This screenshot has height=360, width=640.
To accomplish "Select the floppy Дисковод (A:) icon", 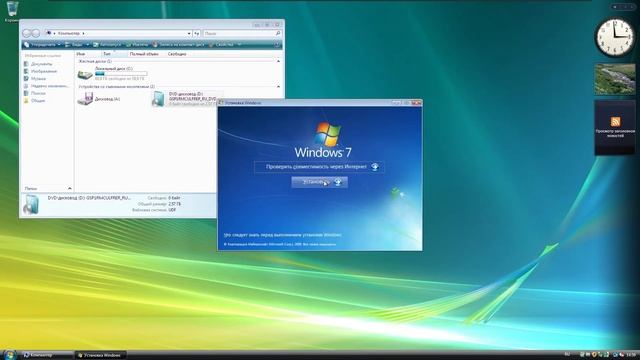I will (x=85, y=99).
